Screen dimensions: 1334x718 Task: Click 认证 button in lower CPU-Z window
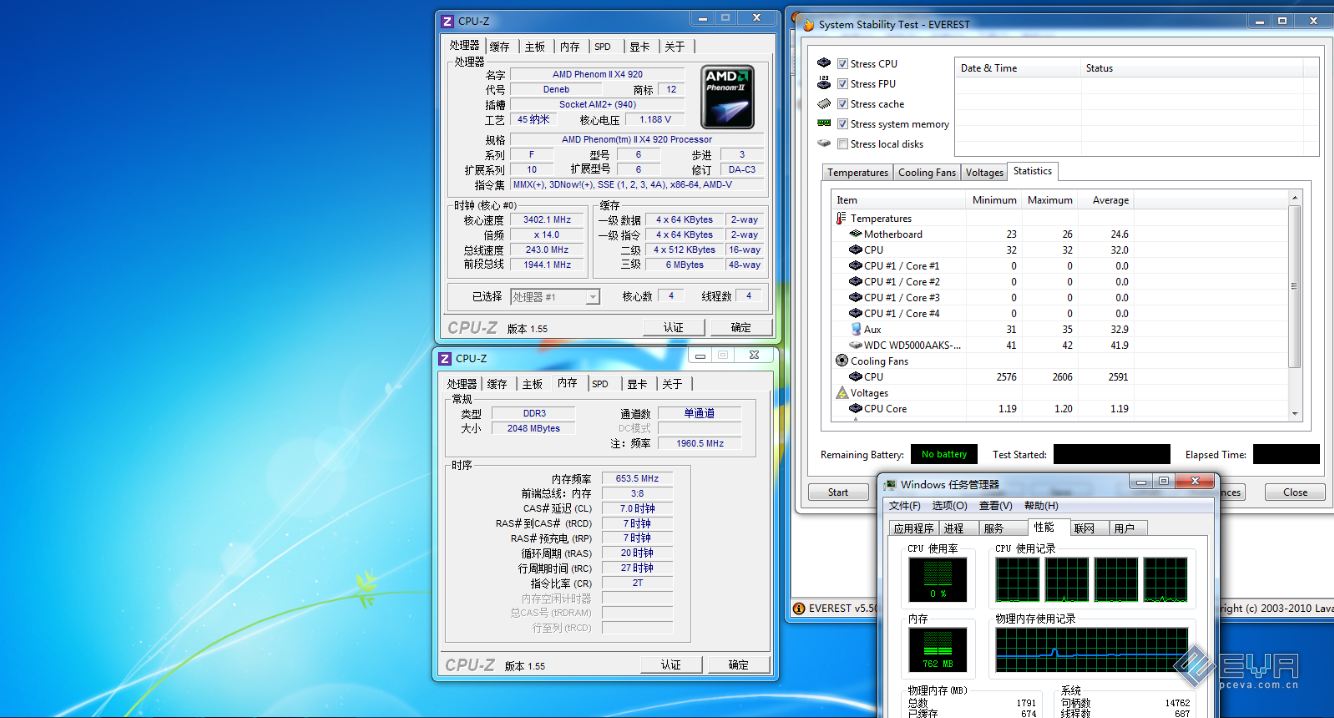[x=671, y=665]
